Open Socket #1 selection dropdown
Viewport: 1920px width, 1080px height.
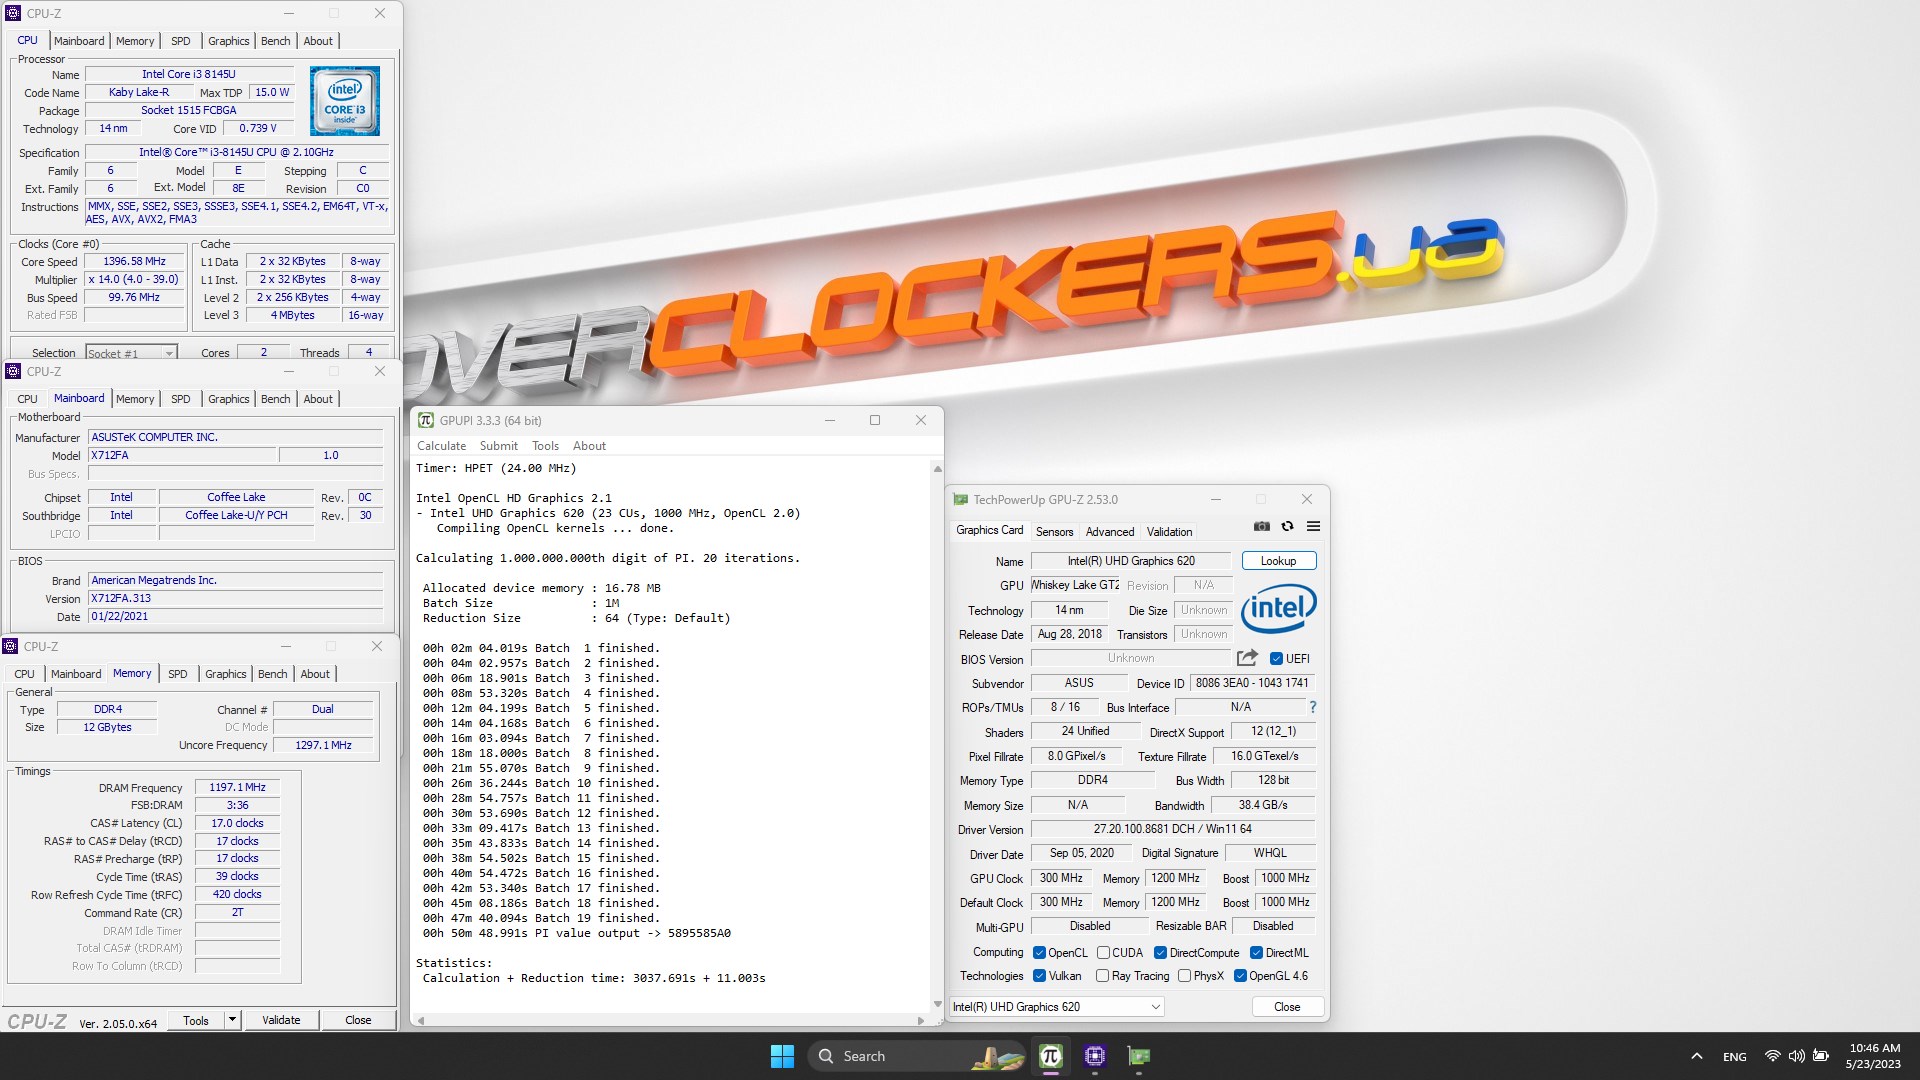click(131, 353)
